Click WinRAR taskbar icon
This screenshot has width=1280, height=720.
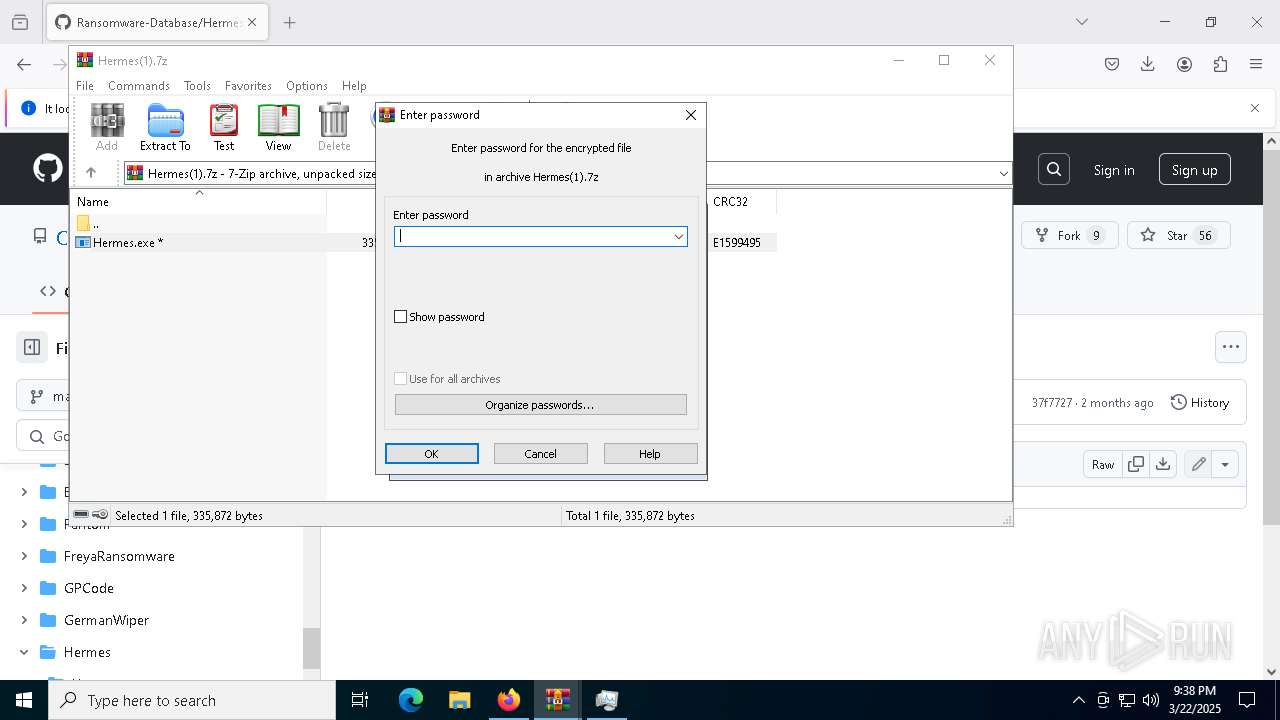click(x=557, y=700)
